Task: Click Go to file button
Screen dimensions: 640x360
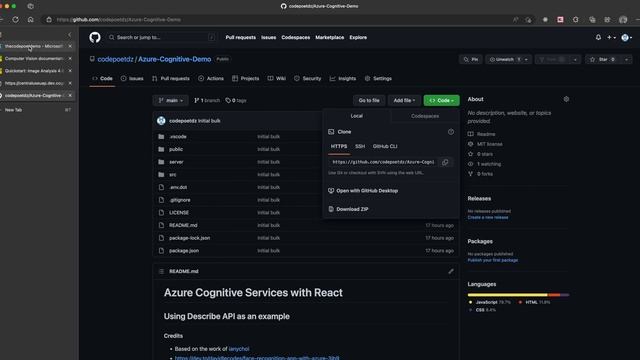Action: coord(369,100)
